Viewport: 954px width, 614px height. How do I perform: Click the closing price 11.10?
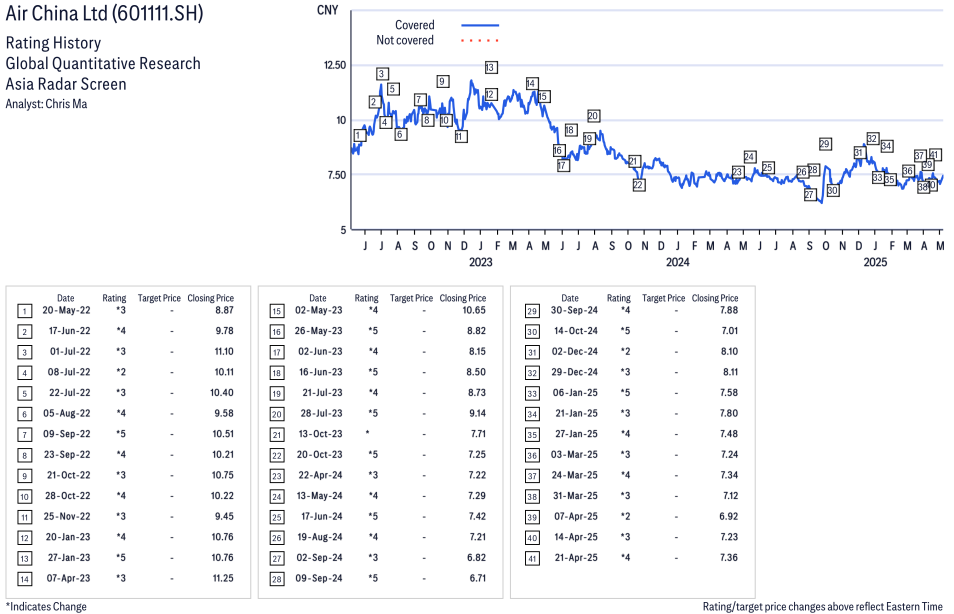pos(224,352)
